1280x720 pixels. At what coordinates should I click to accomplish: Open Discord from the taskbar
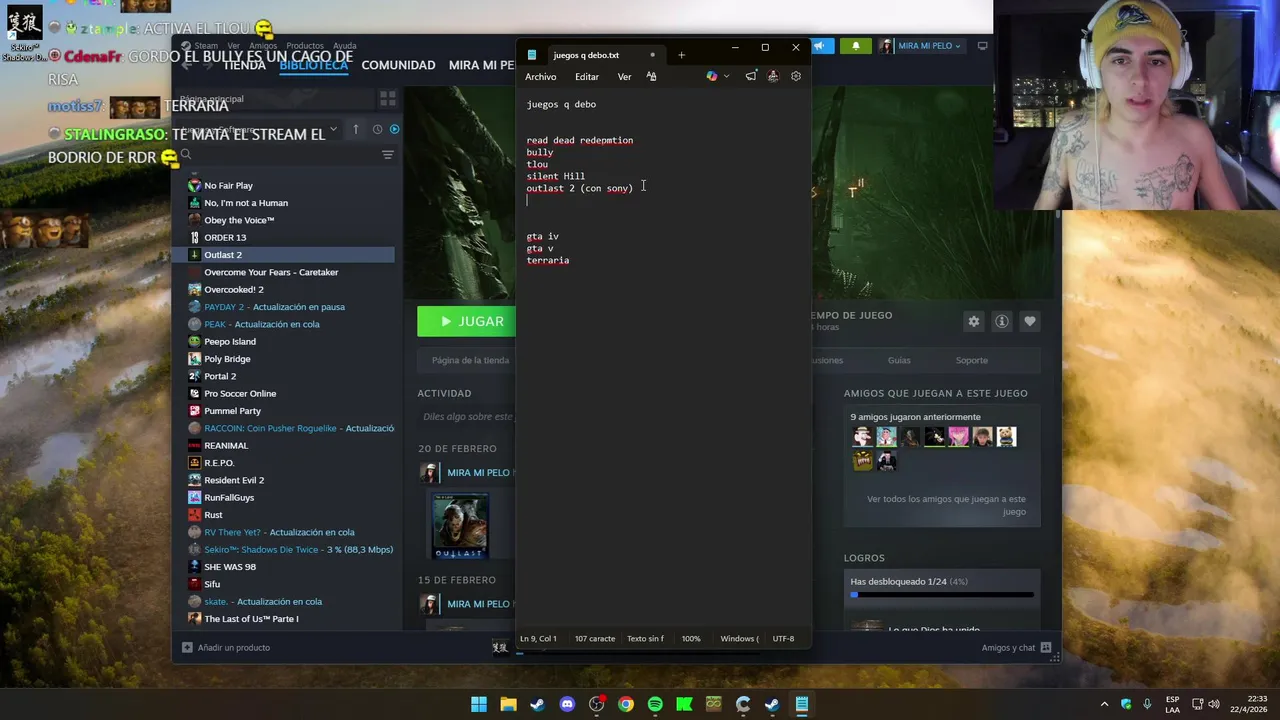[x=567, y=704]
